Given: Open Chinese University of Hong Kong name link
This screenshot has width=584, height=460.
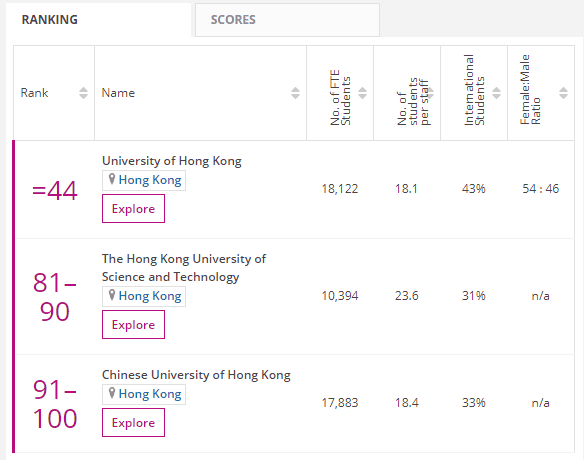Looking at the screenshot, I should point(196,375).
